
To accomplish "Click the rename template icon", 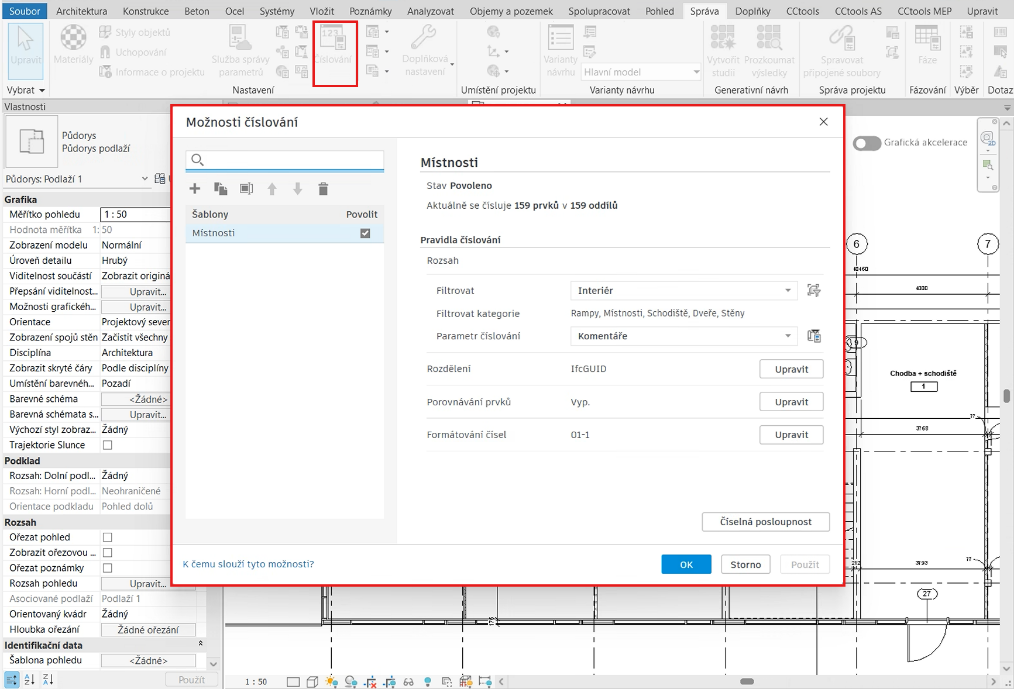I will tap(246, 189).
